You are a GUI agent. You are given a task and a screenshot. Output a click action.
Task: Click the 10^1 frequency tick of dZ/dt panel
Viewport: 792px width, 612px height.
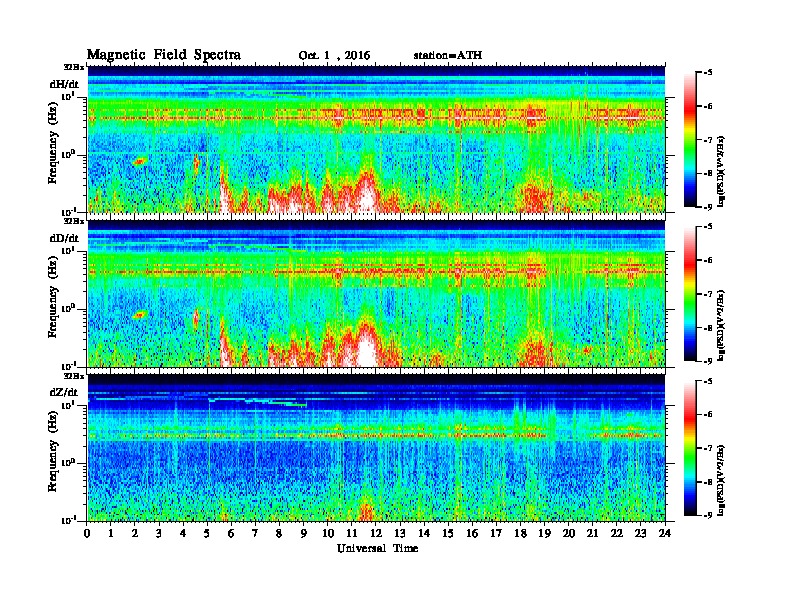pos(68,405)
